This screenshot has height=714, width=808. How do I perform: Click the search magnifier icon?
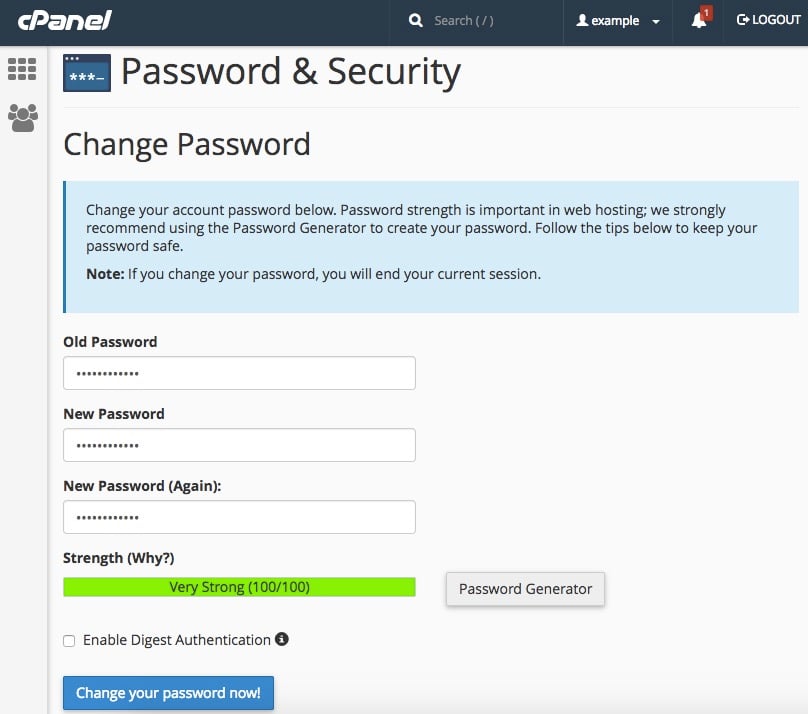click(416, 20)
